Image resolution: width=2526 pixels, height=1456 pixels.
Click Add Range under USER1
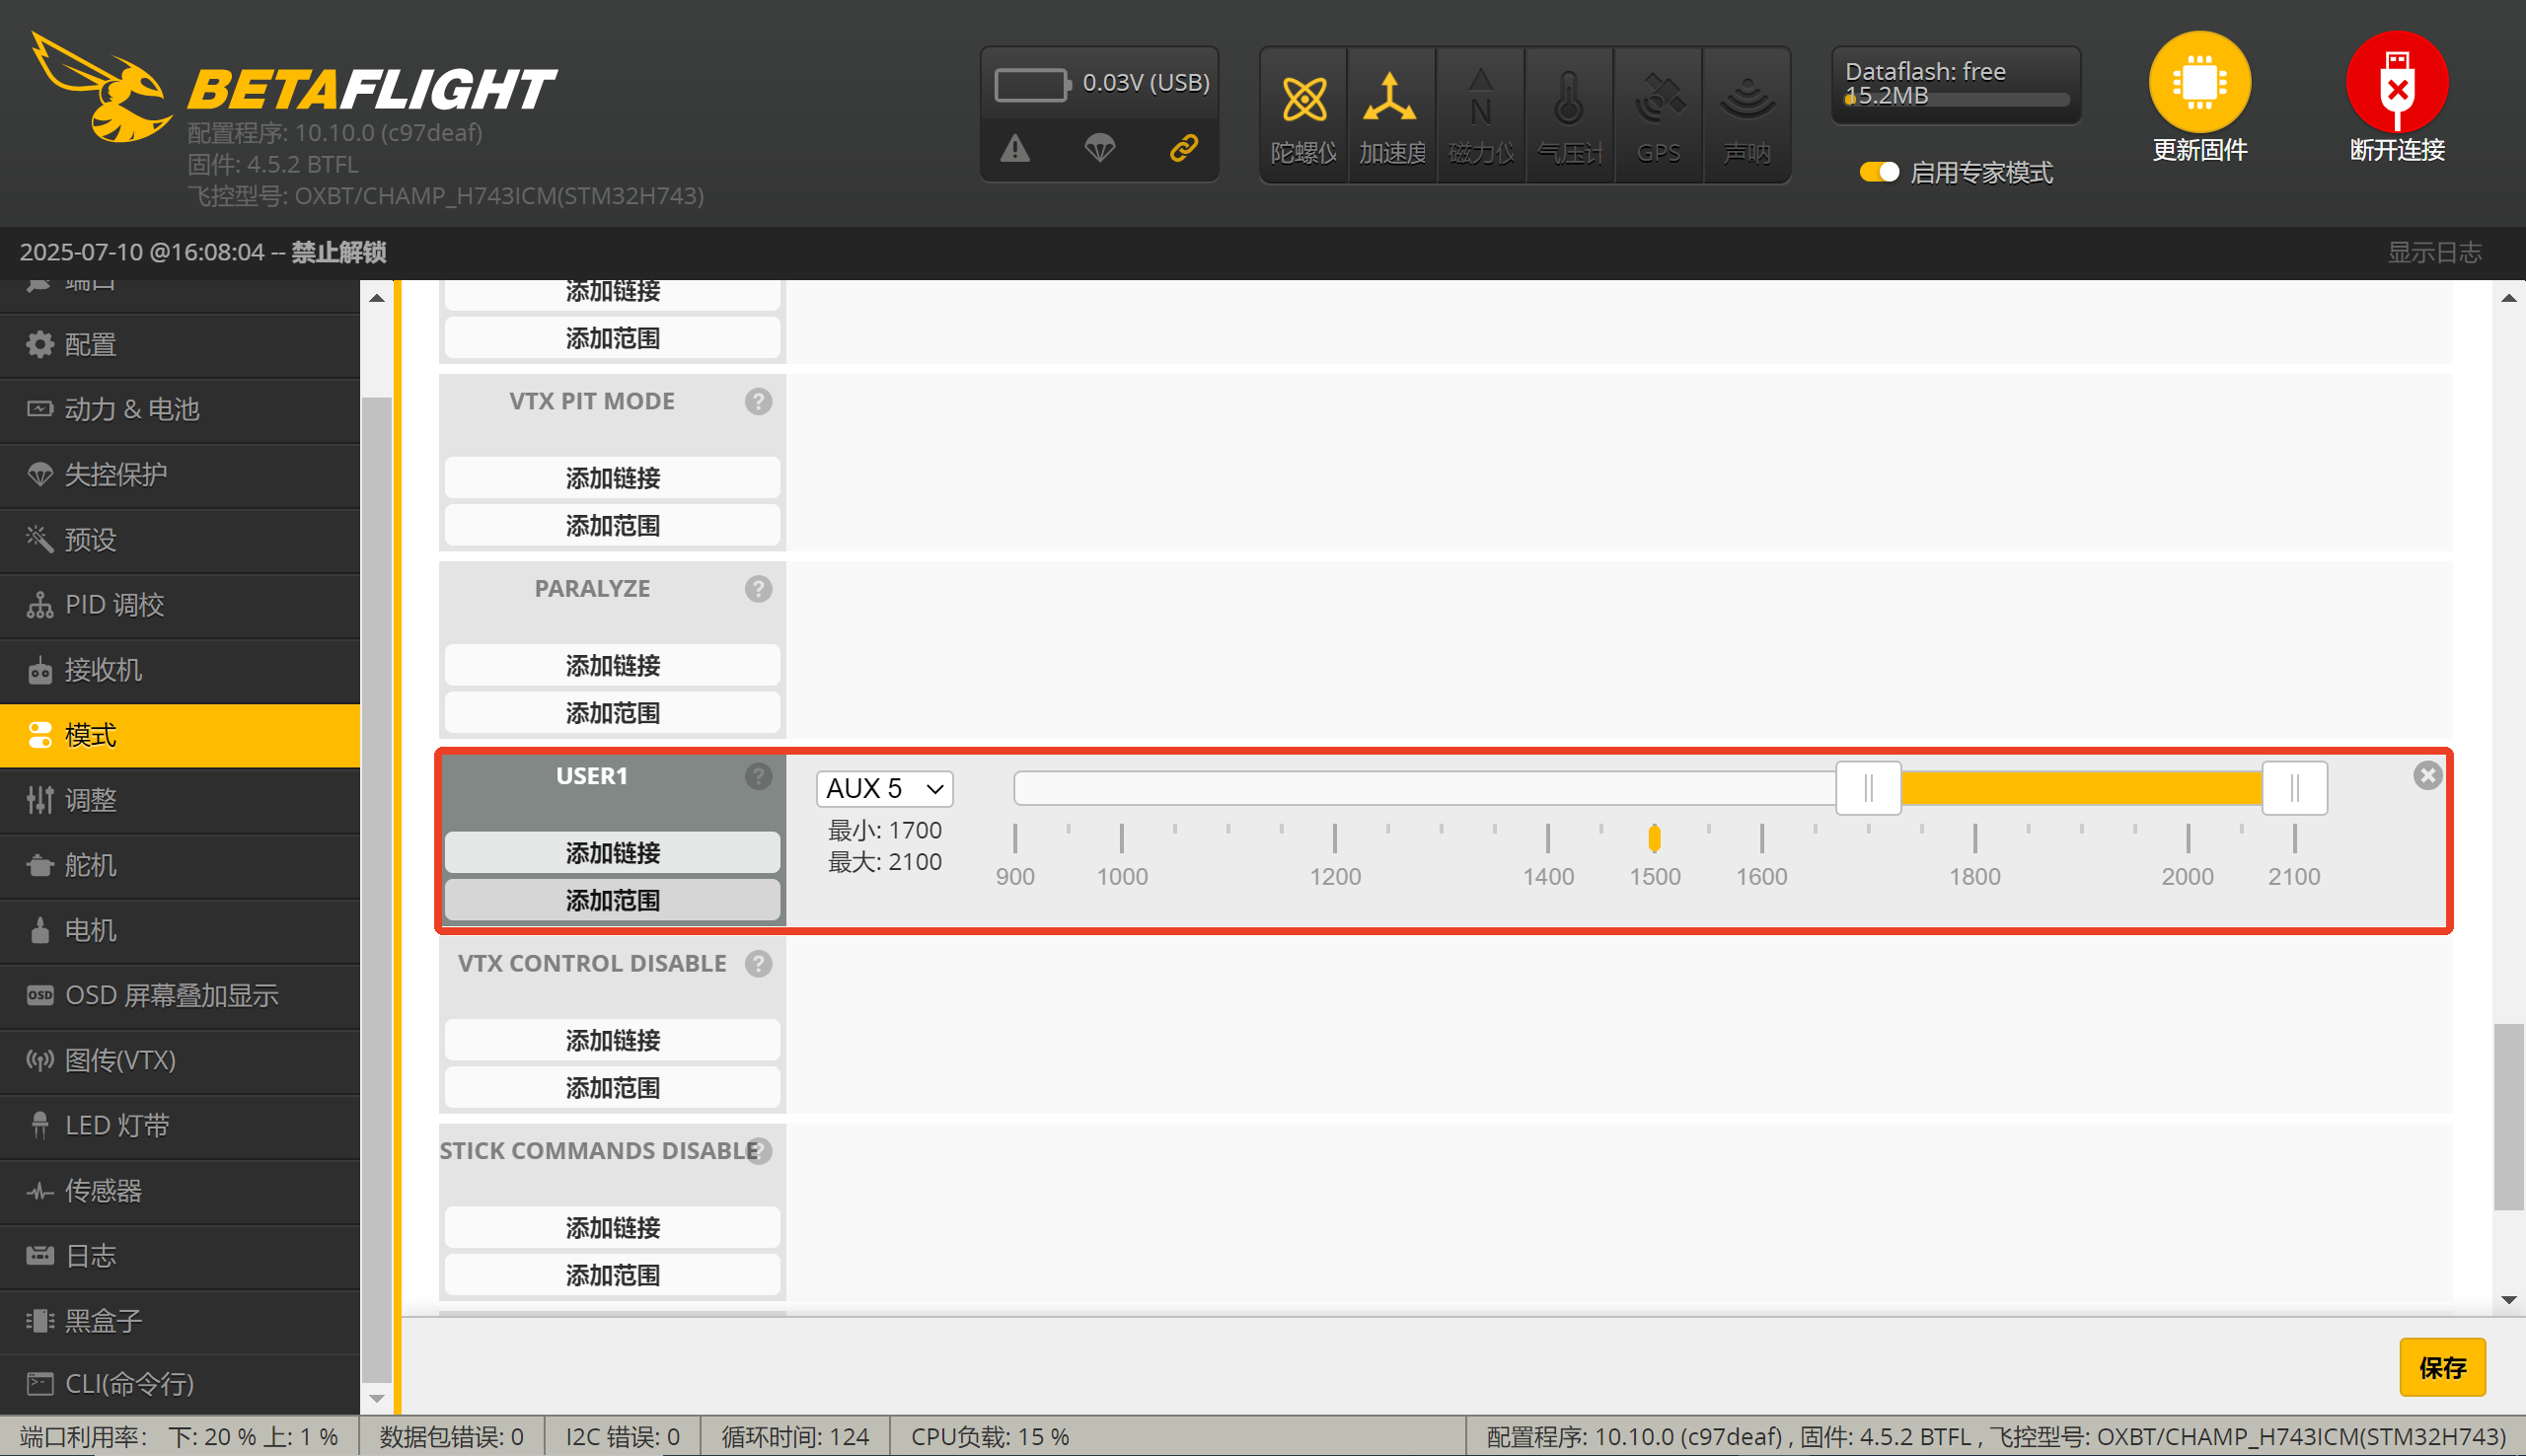coord(612,900)
